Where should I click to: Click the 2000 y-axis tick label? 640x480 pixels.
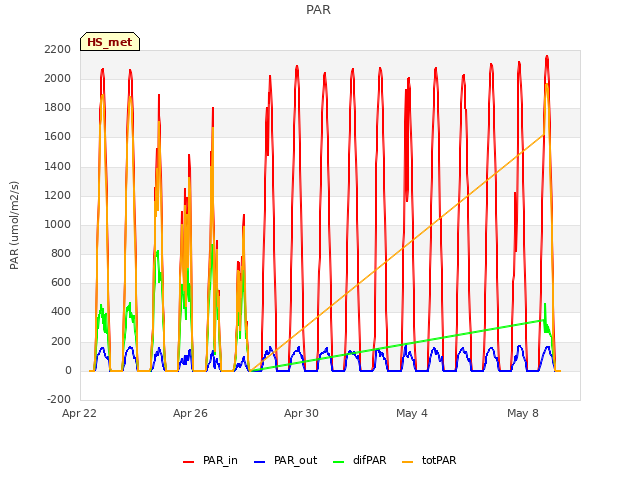58,79
